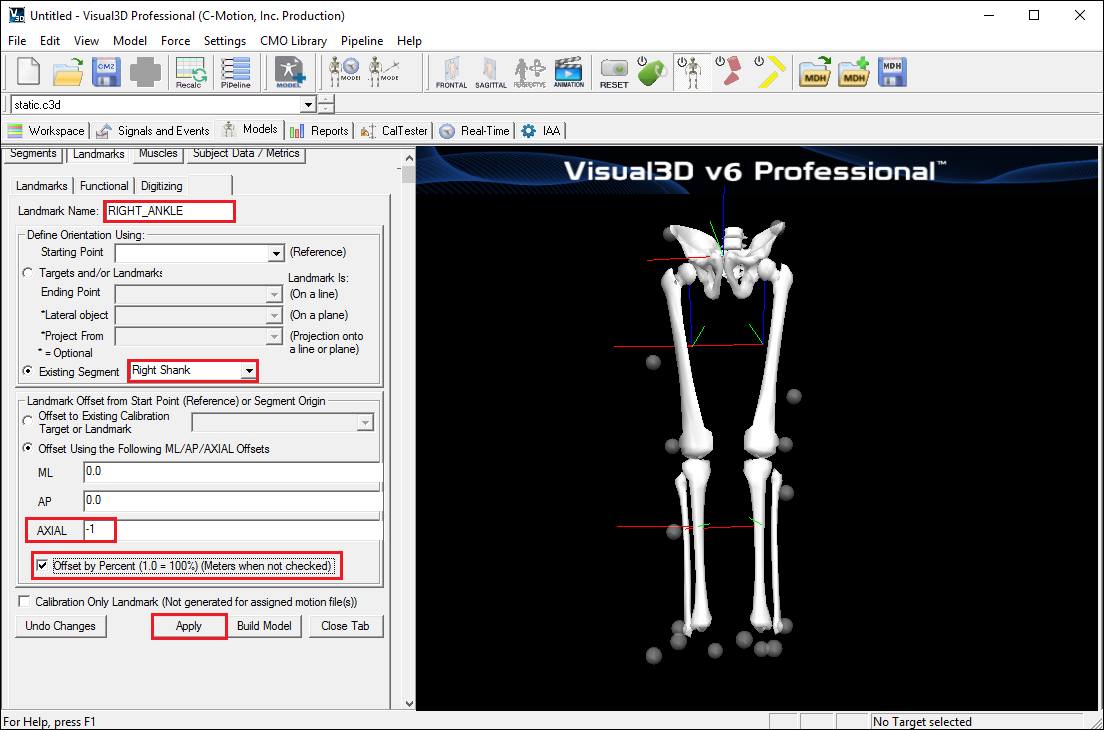Click the ML offset input field
The image size is (1104, 730).
coord(232,472)
